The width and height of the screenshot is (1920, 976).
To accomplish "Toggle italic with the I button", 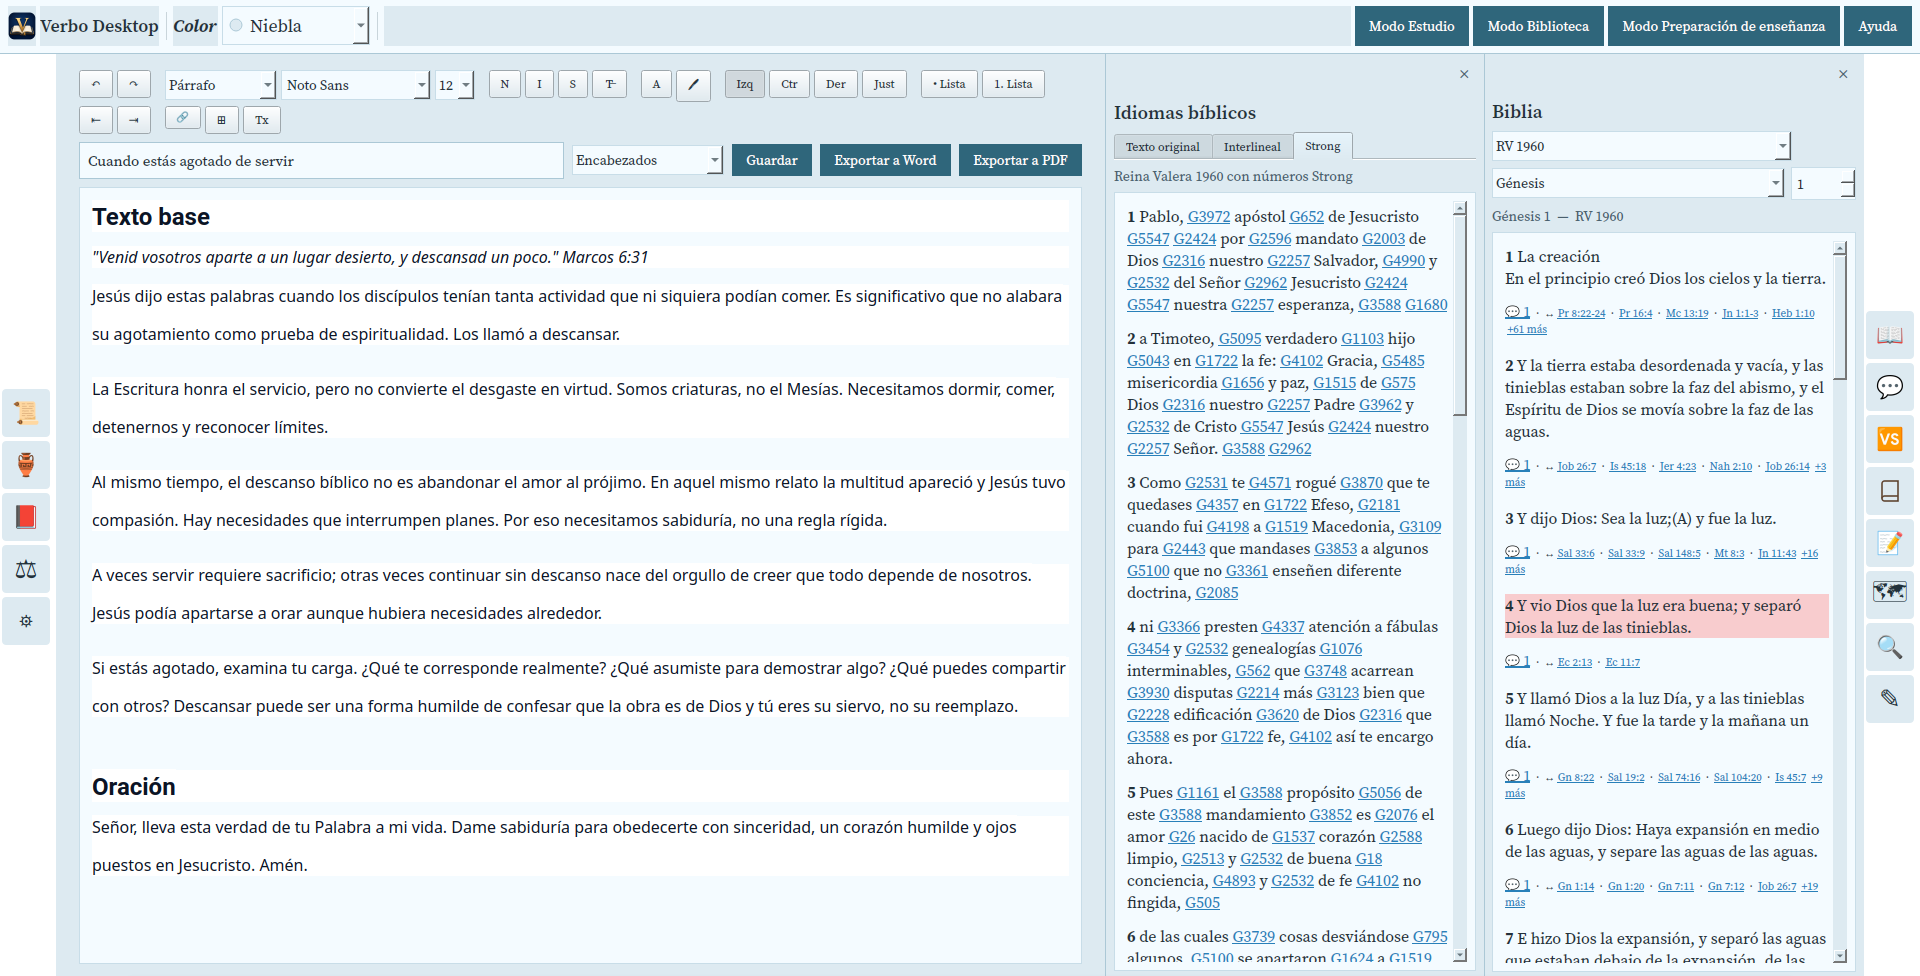I will point(539,84).
